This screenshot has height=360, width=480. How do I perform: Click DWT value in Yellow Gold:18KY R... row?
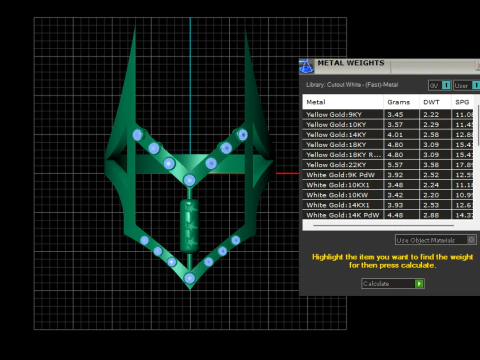tap(435, 155)
